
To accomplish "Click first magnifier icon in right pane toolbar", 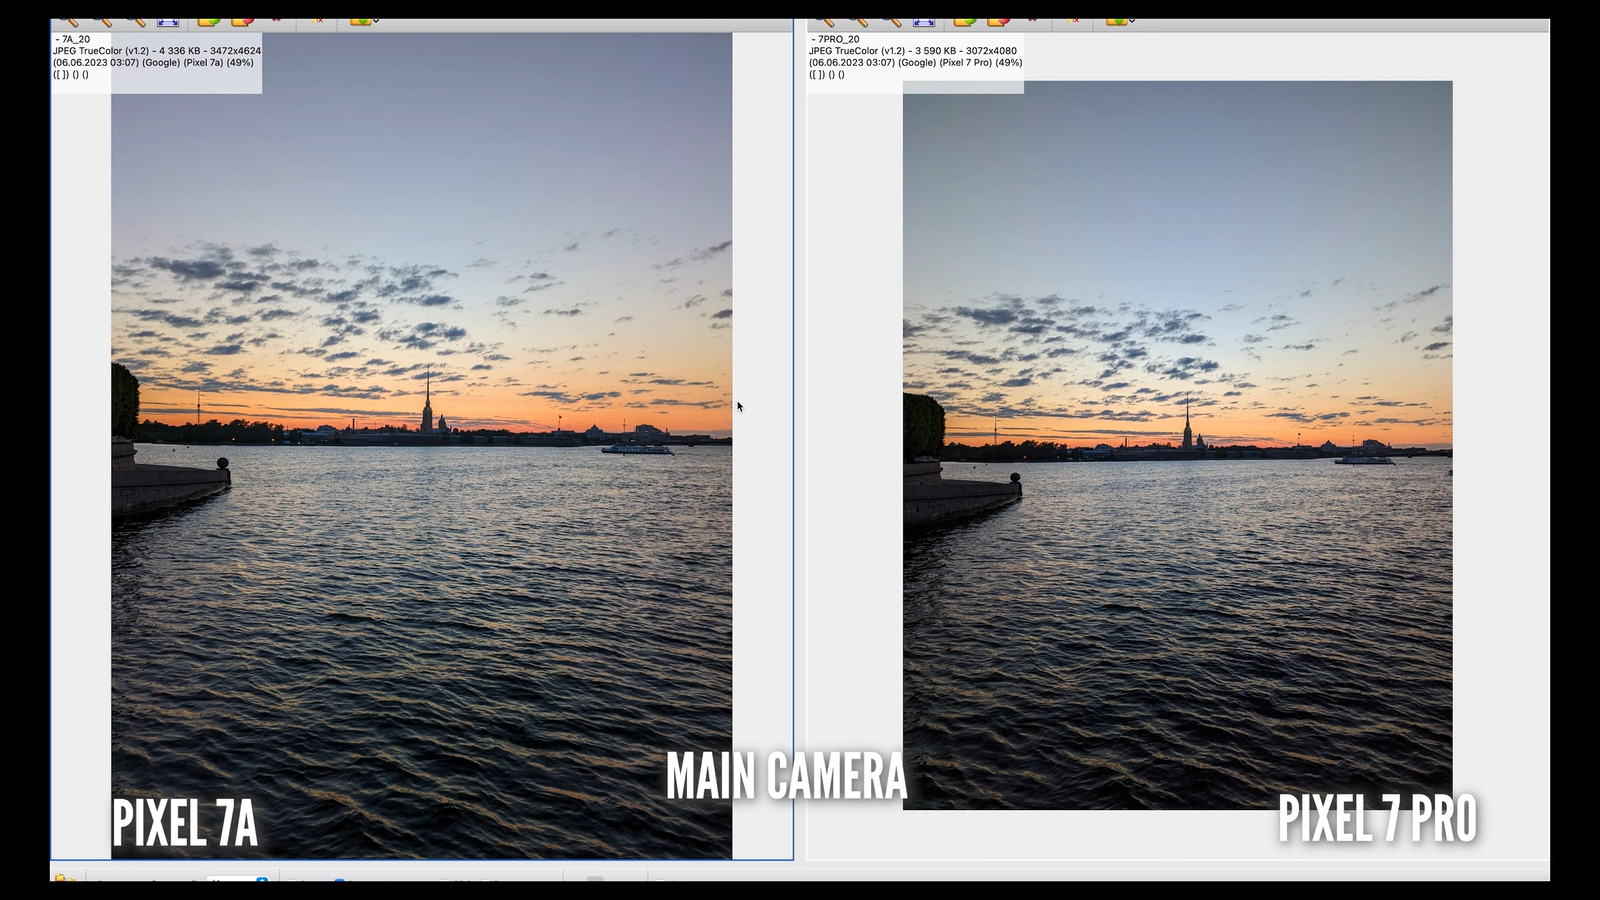I will tap(825, 21).
